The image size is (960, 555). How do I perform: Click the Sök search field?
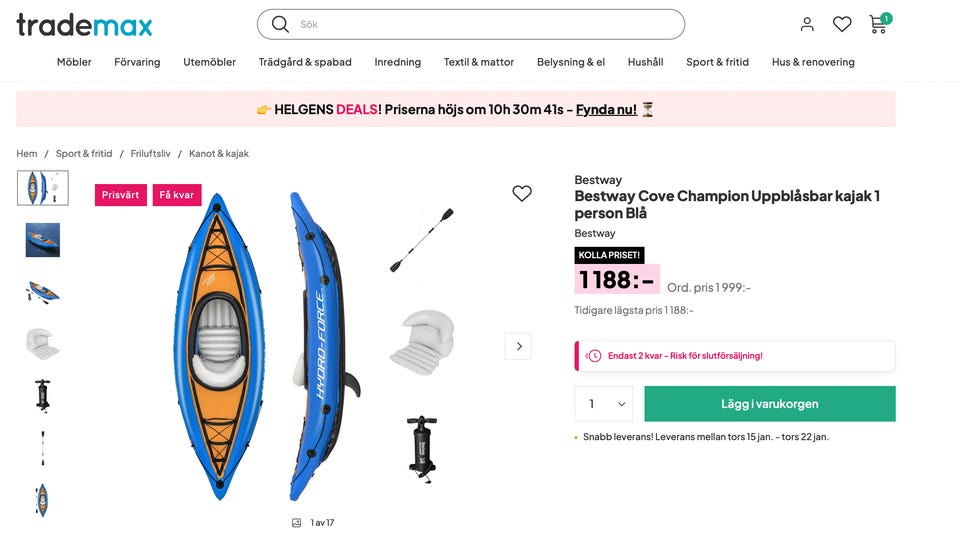coord(480,24)
